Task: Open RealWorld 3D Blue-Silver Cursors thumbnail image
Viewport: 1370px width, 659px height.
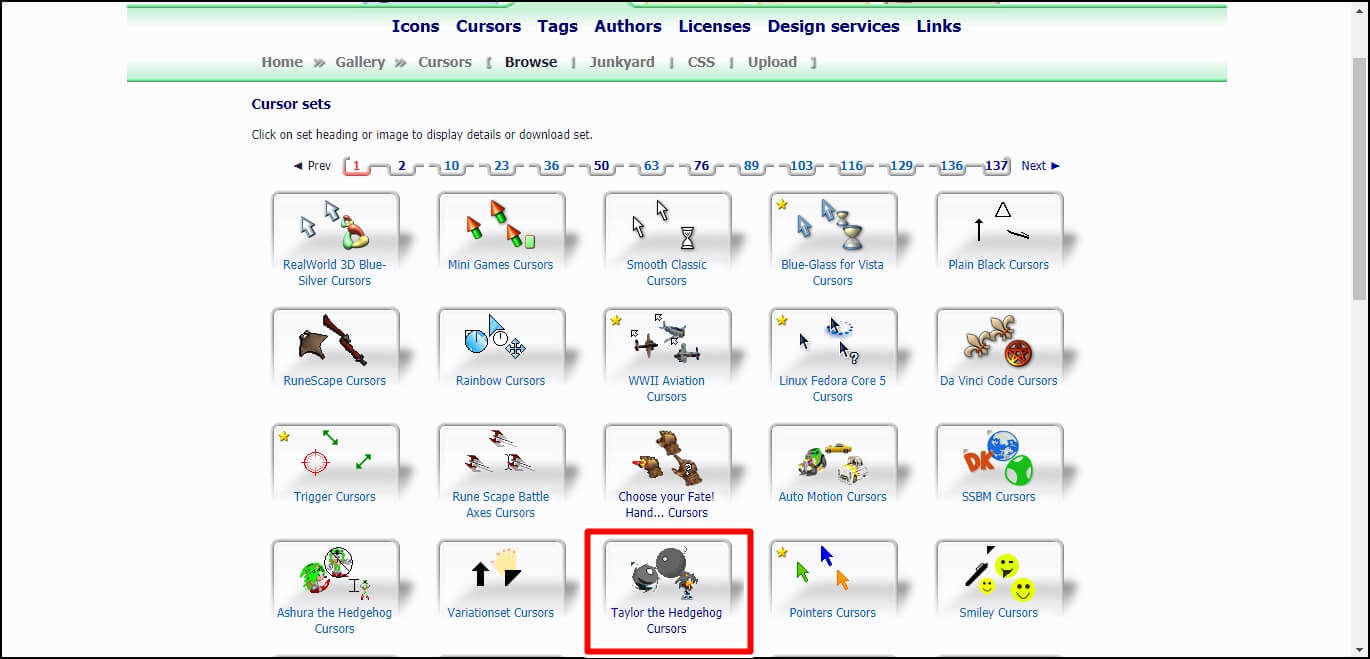Action: (x=335, y=224)
